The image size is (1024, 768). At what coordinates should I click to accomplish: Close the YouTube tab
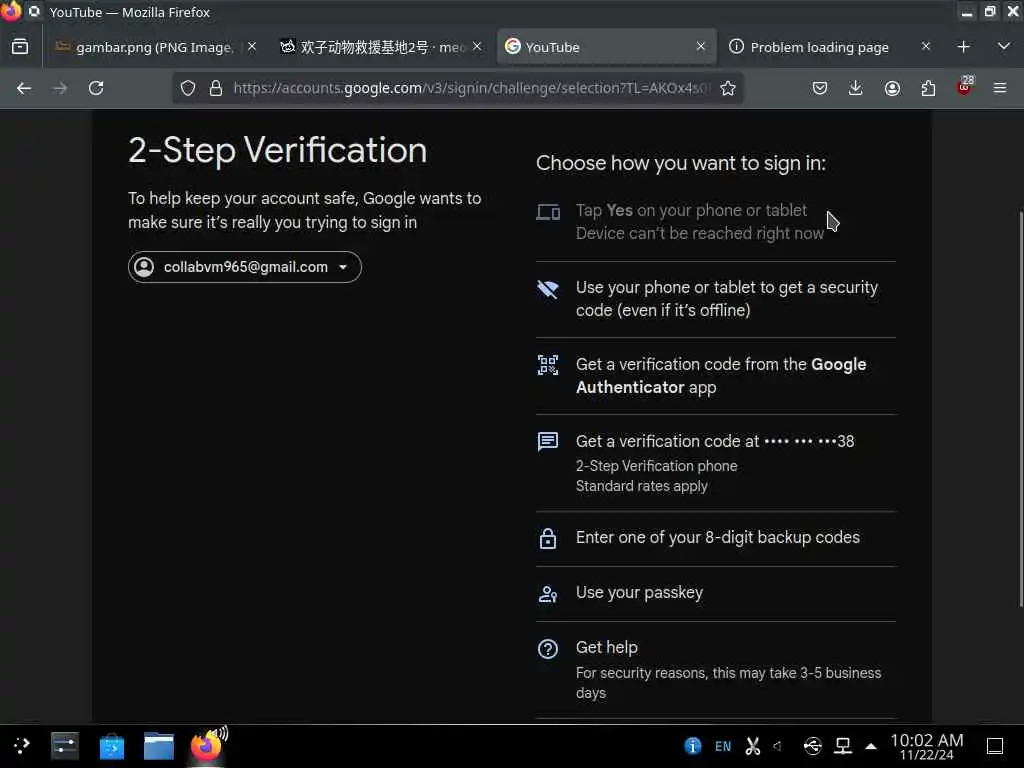pos(700,46)
